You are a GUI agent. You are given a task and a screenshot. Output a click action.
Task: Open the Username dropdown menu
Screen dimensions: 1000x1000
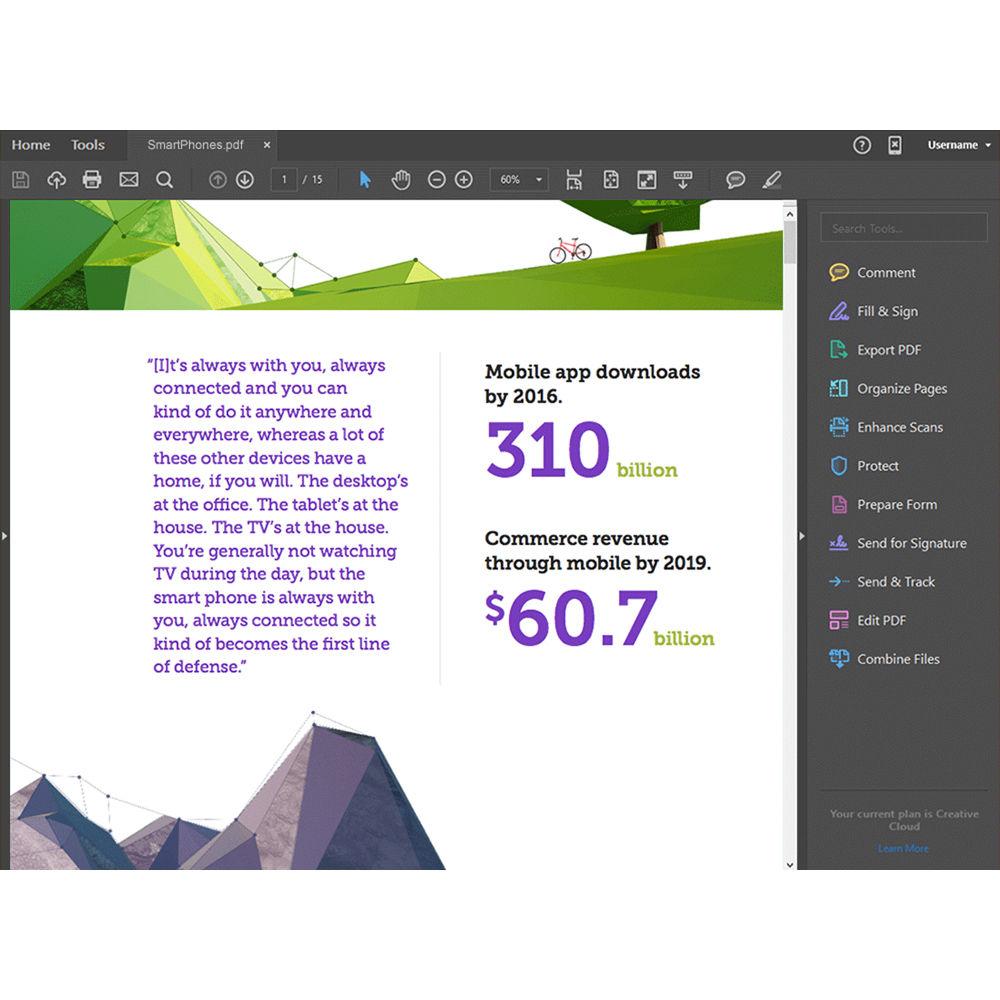pyautogui.click(x=958, y=145)
